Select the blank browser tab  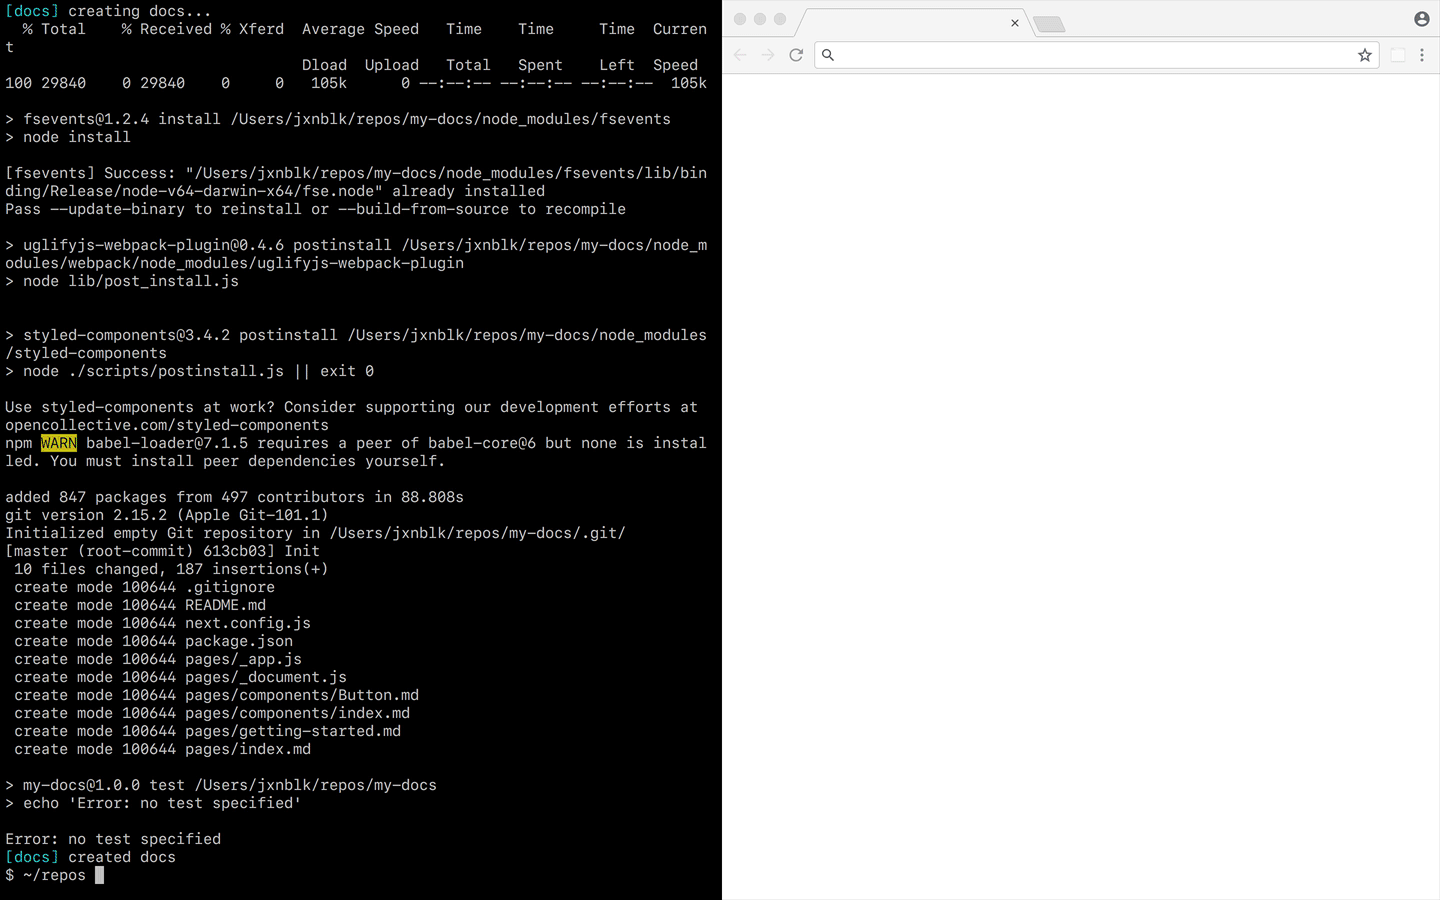click(x=912, y=23)
